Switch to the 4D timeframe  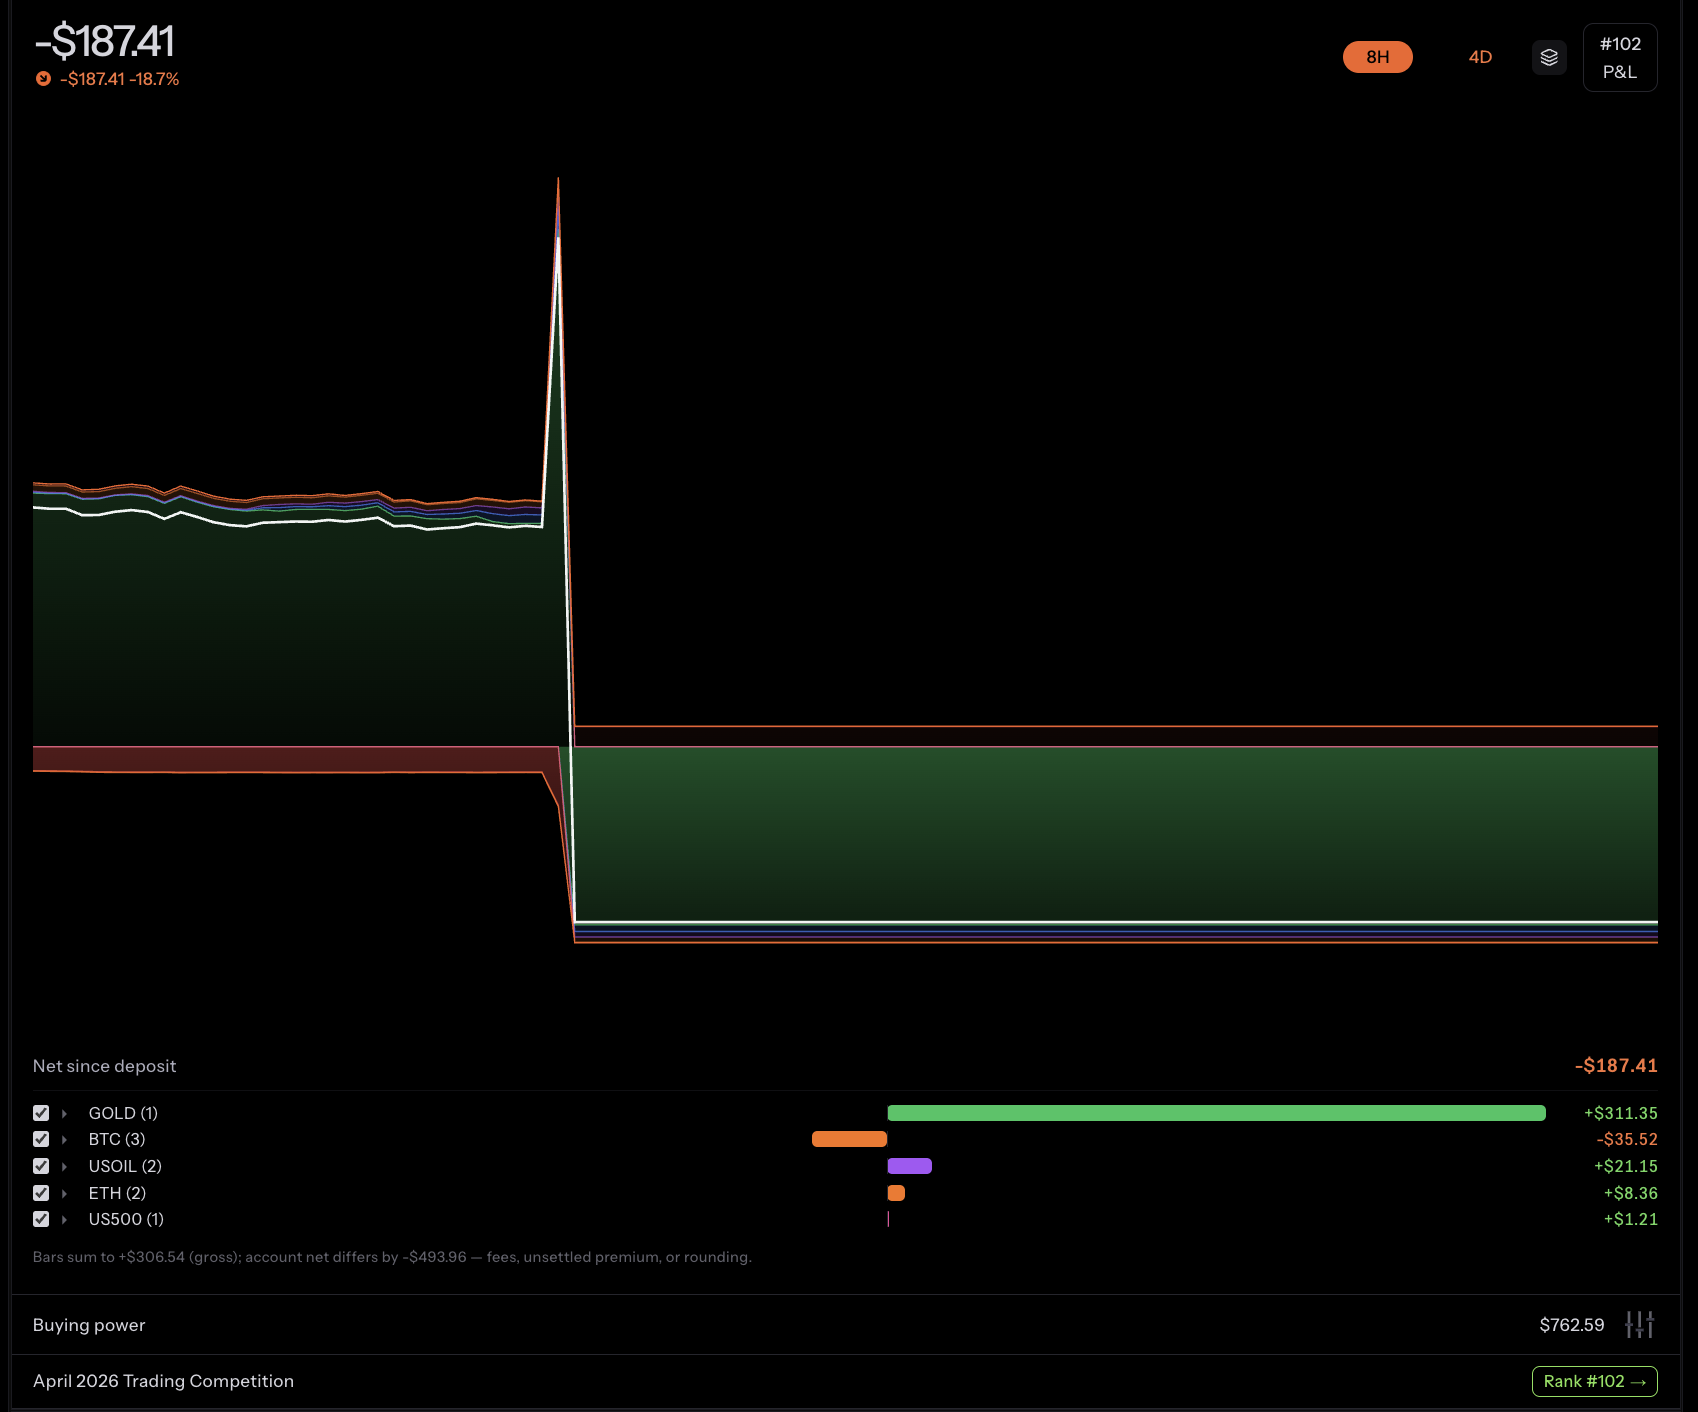[1479, 57]
